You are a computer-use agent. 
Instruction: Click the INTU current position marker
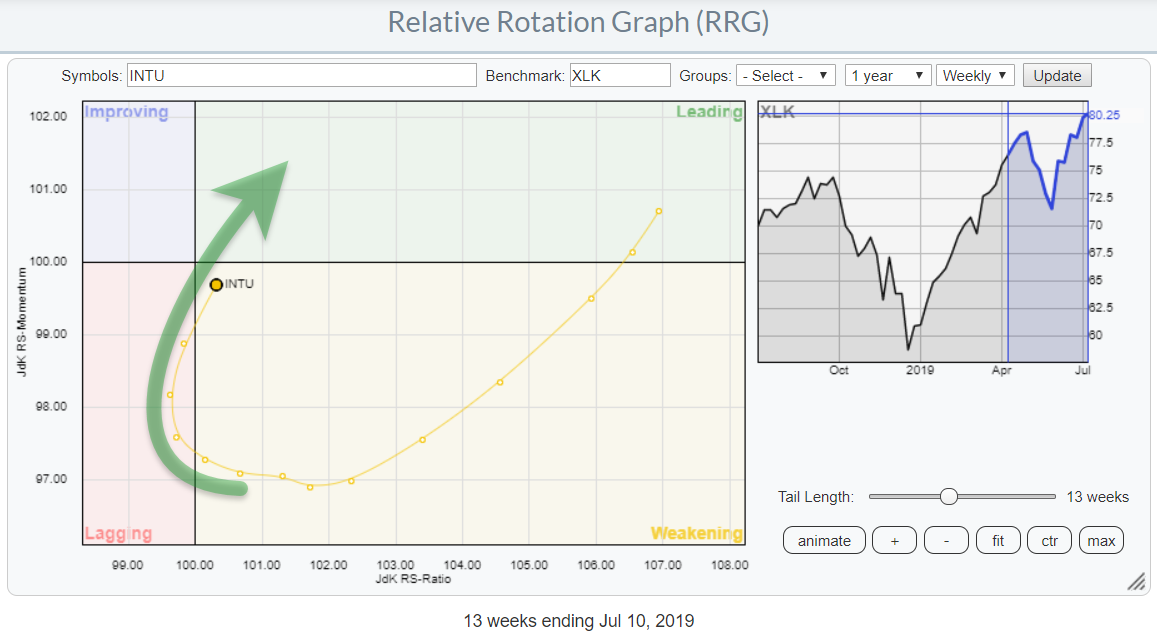(216, 284)
